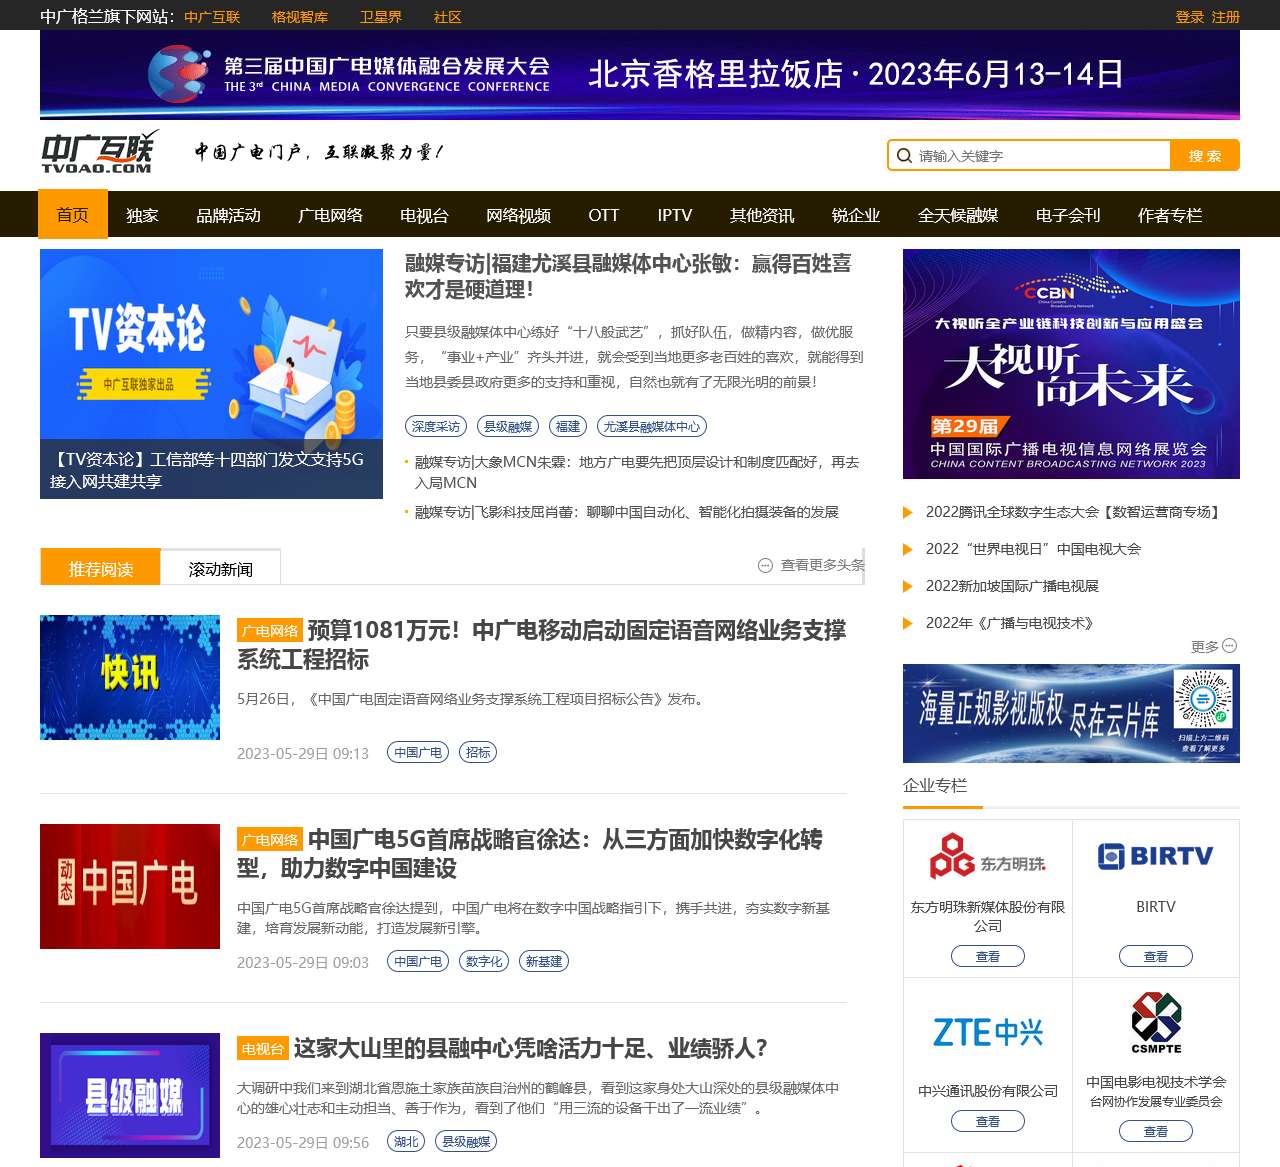Focus the keyword search input field
The image size is (1280, 1167).
click(1040, 156)
